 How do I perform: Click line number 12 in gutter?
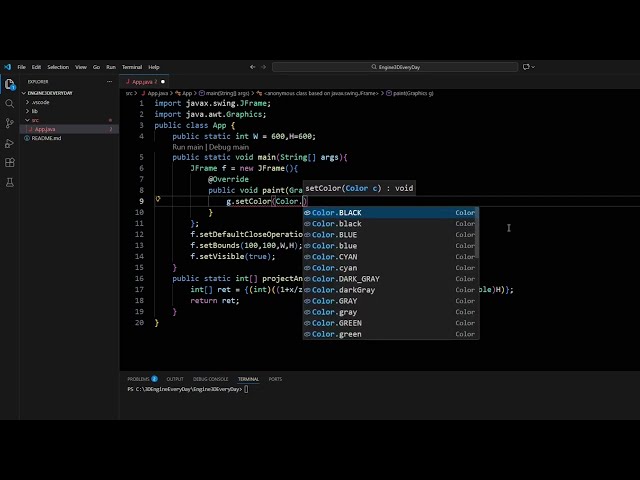[x=139, y=234]
